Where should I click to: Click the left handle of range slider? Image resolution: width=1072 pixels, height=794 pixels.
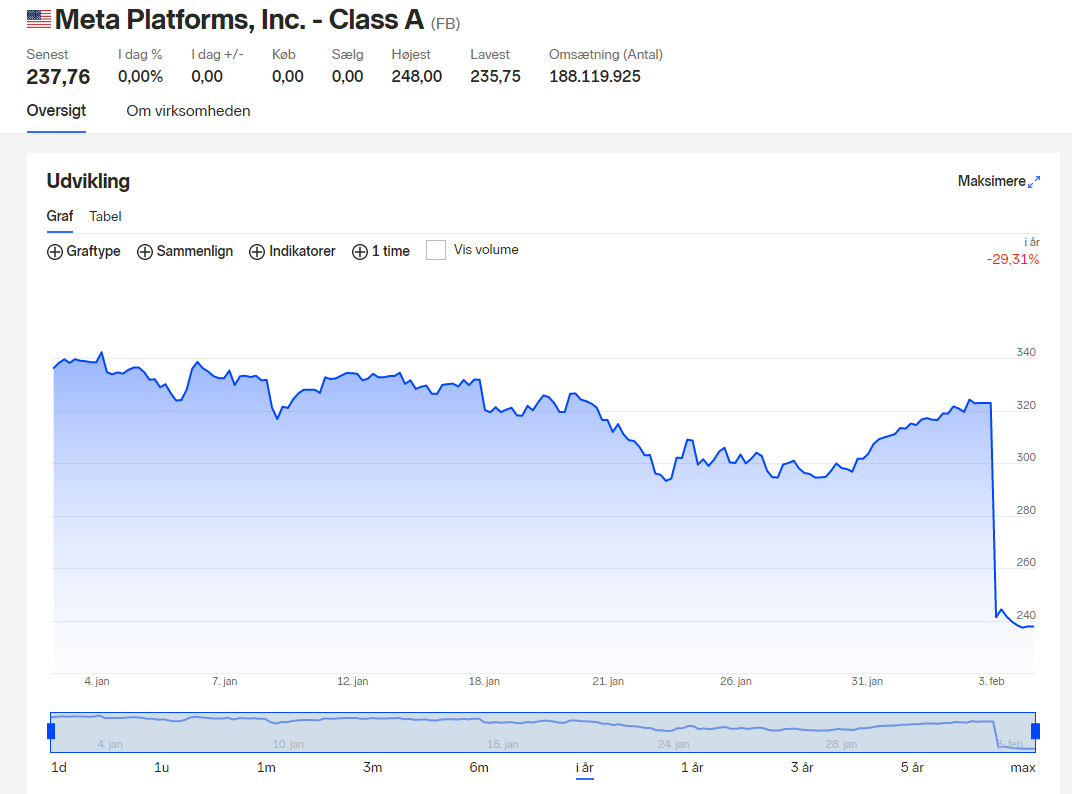click(x=51, y=731)
